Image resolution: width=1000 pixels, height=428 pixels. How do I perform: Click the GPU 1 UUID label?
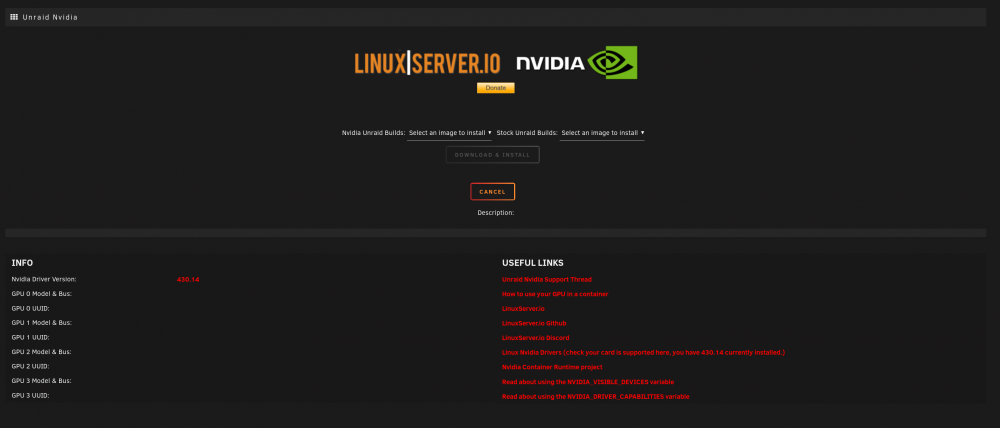pyautogui.click(x=31, y=337)
